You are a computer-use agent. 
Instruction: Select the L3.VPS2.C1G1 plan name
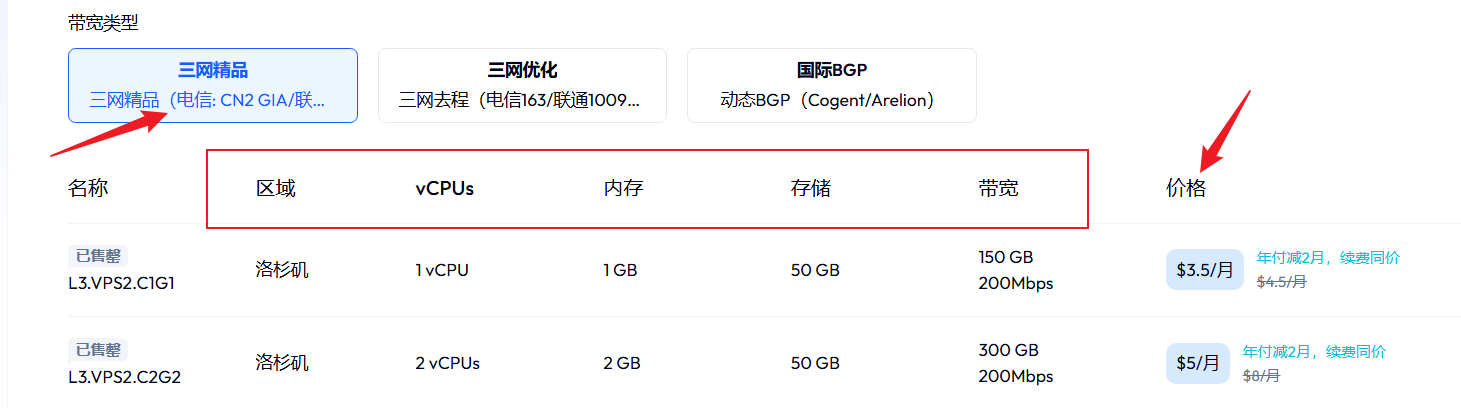[121, 283]
